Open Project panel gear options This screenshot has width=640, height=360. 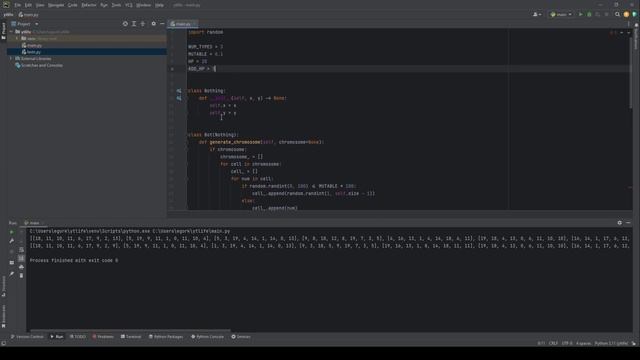pos(153,24)
